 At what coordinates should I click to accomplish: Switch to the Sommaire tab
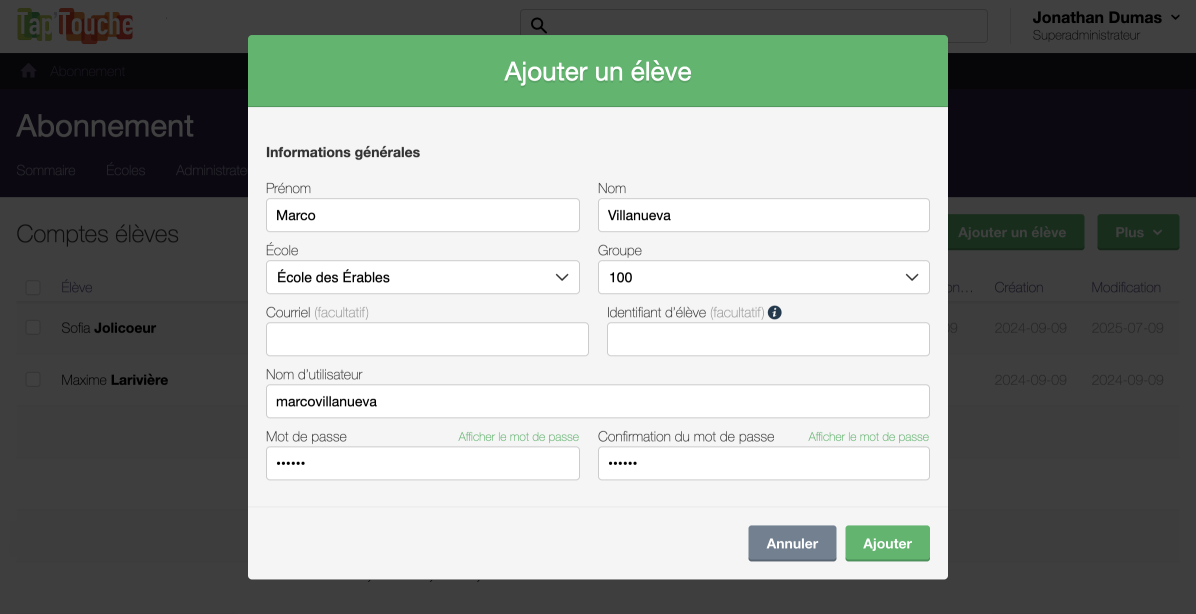pos(46,170)
